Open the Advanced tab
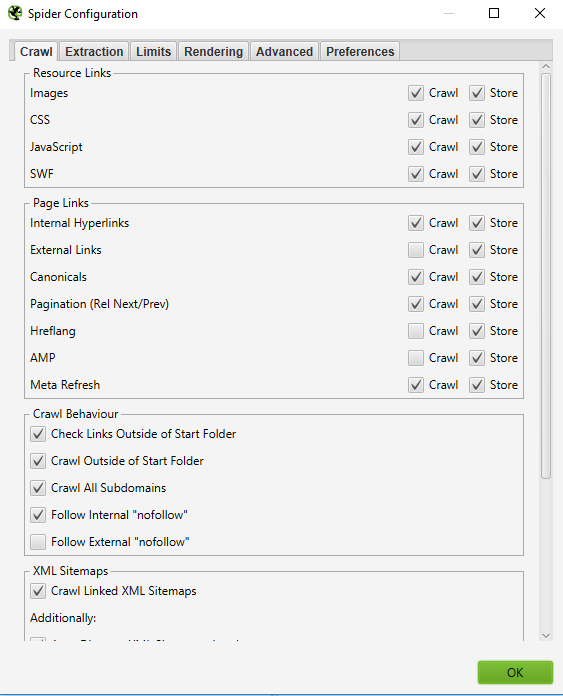Viewport: 563px width, 696px height. [x=285, y=51]
